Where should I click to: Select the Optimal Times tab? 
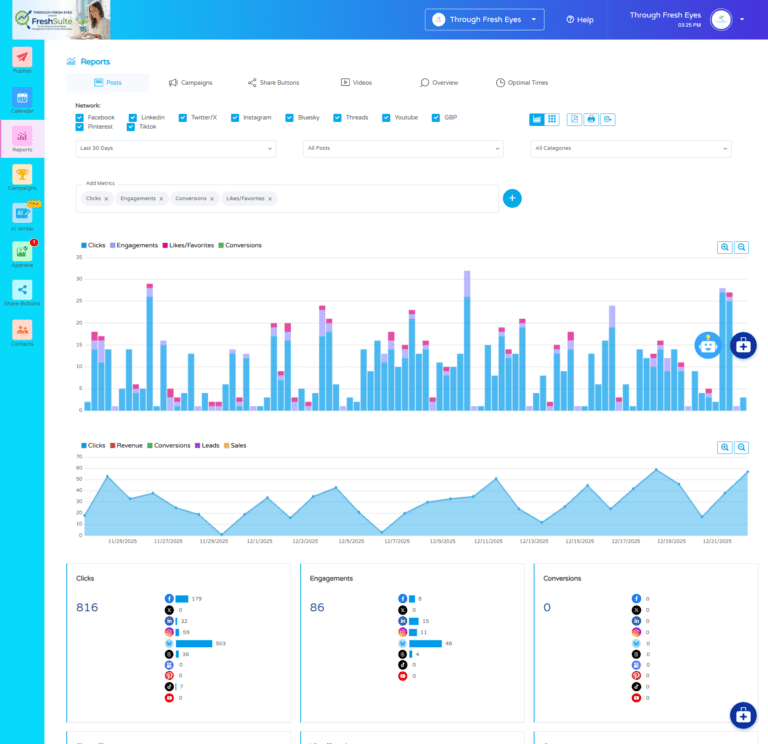click(522, 83)
